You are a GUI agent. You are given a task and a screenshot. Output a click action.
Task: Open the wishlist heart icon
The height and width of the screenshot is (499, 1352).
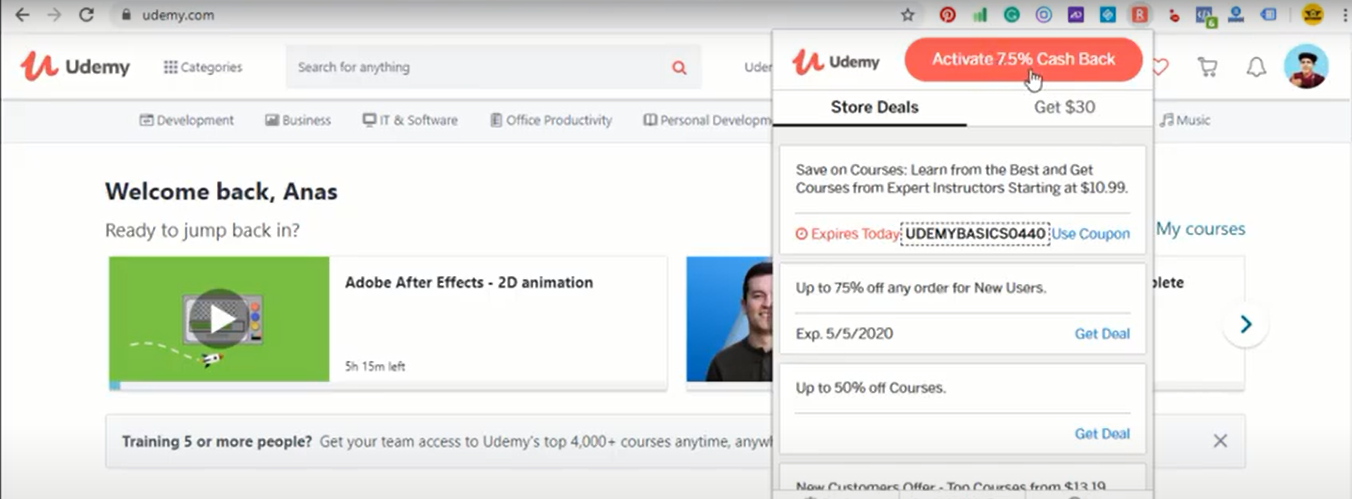coord(1160,67)
